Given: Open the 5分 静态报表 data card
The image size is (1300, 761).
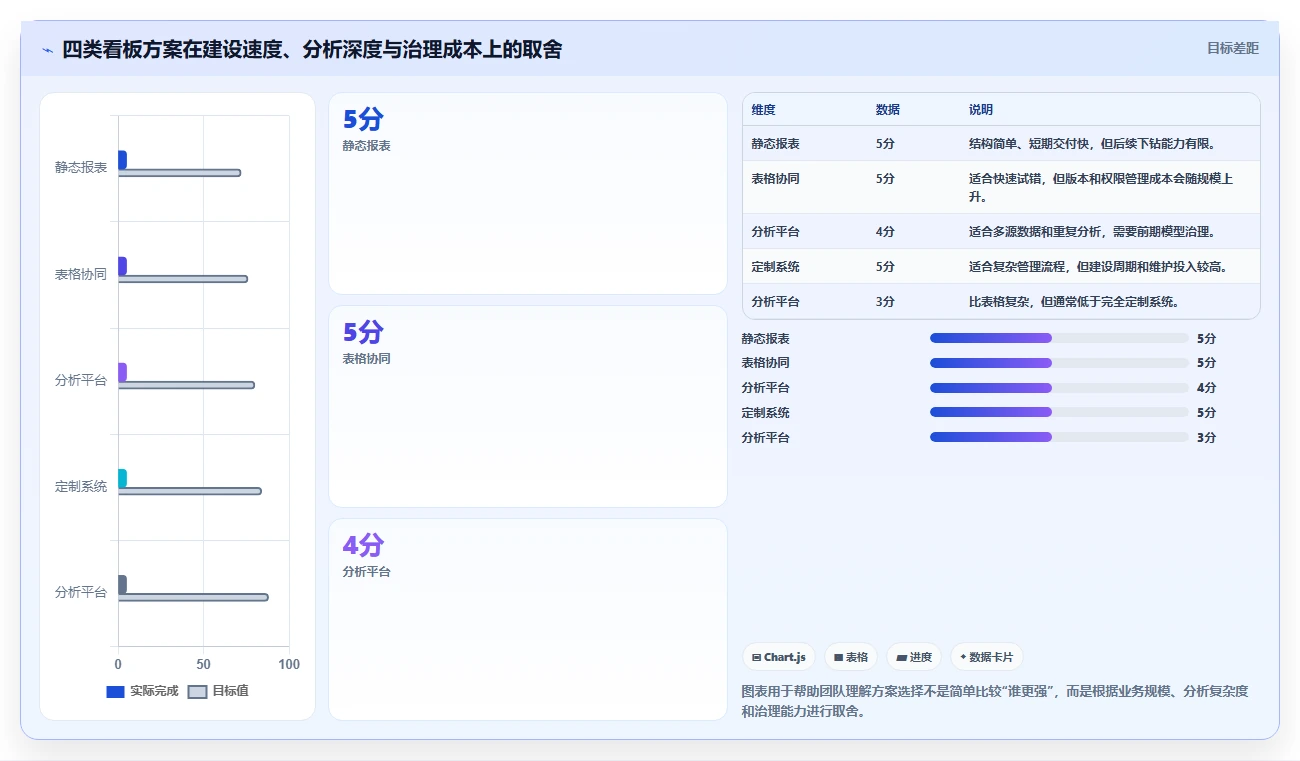Looking at the screenshot, I should (528, 193).
